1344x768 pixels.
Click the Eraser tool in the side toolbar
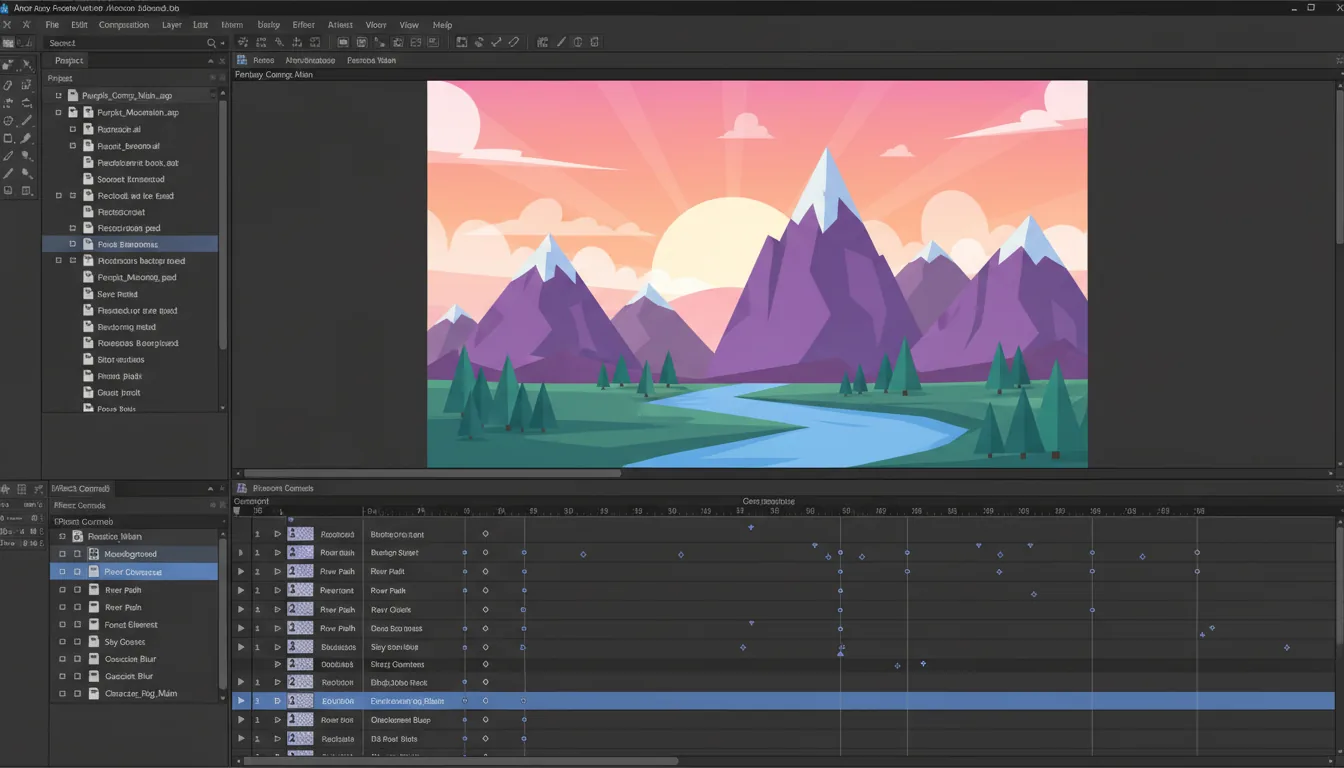click(x=26, y=155)
